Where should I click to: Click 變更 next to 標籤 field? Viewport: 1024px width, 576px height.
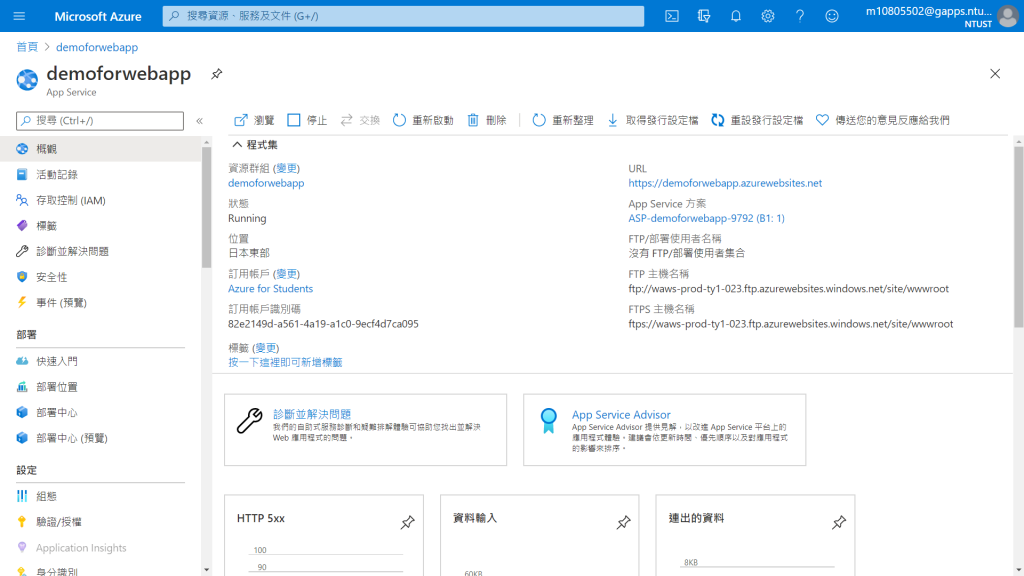pyautogui.click(x=266, y=348)
